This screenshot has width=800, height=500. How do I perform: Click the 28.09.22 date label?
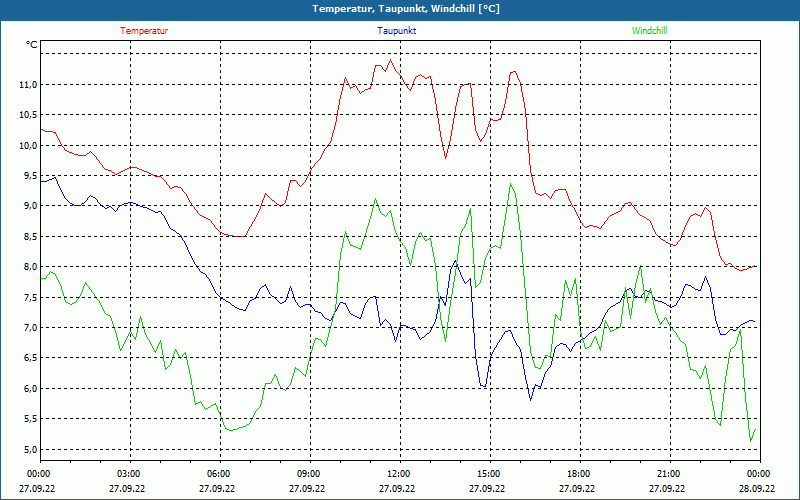click(757, 488)
